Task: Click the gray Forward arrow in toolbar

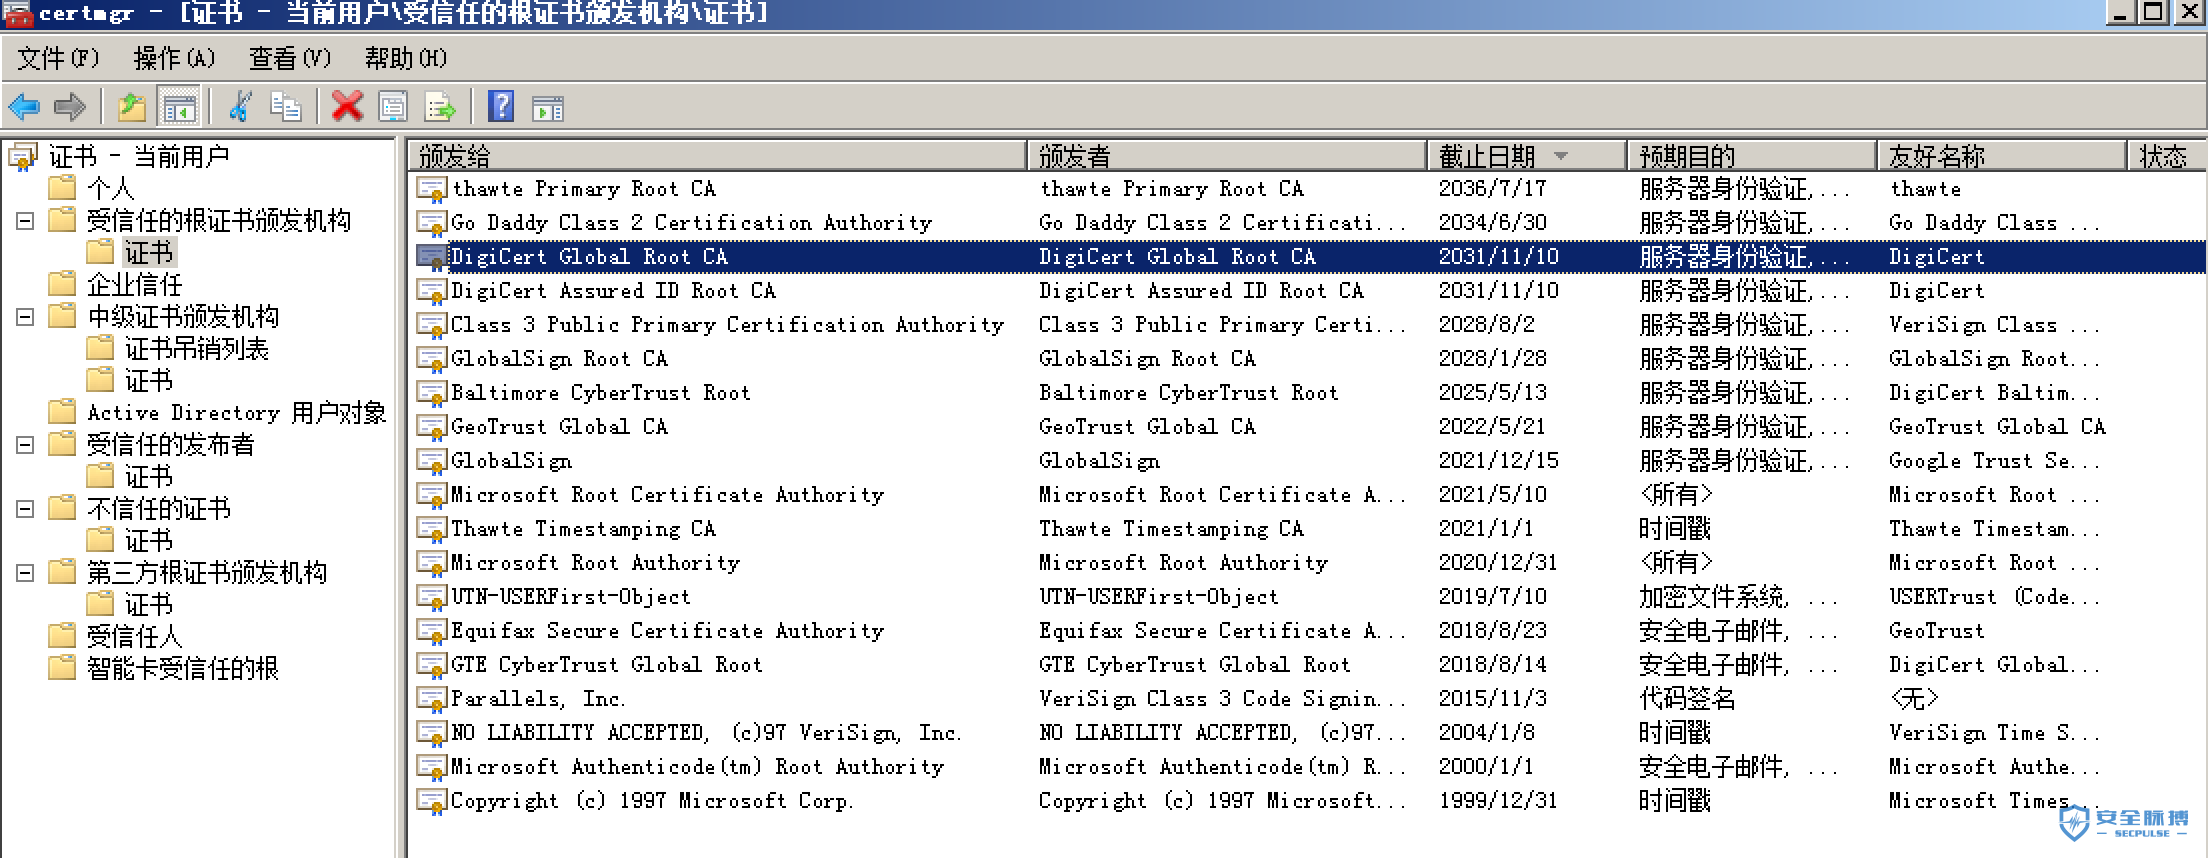Action: point(70,107)
